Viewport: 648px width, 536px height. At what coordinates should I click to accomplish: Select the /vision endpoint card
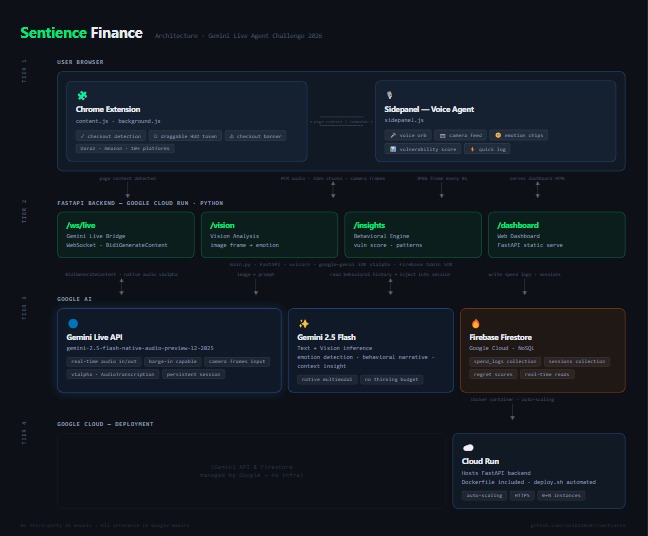[269, 235]
